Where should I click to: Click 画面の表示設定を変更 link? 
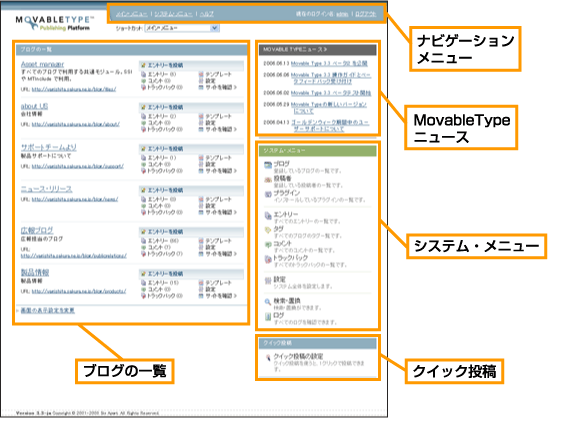[x=48, y=310]
